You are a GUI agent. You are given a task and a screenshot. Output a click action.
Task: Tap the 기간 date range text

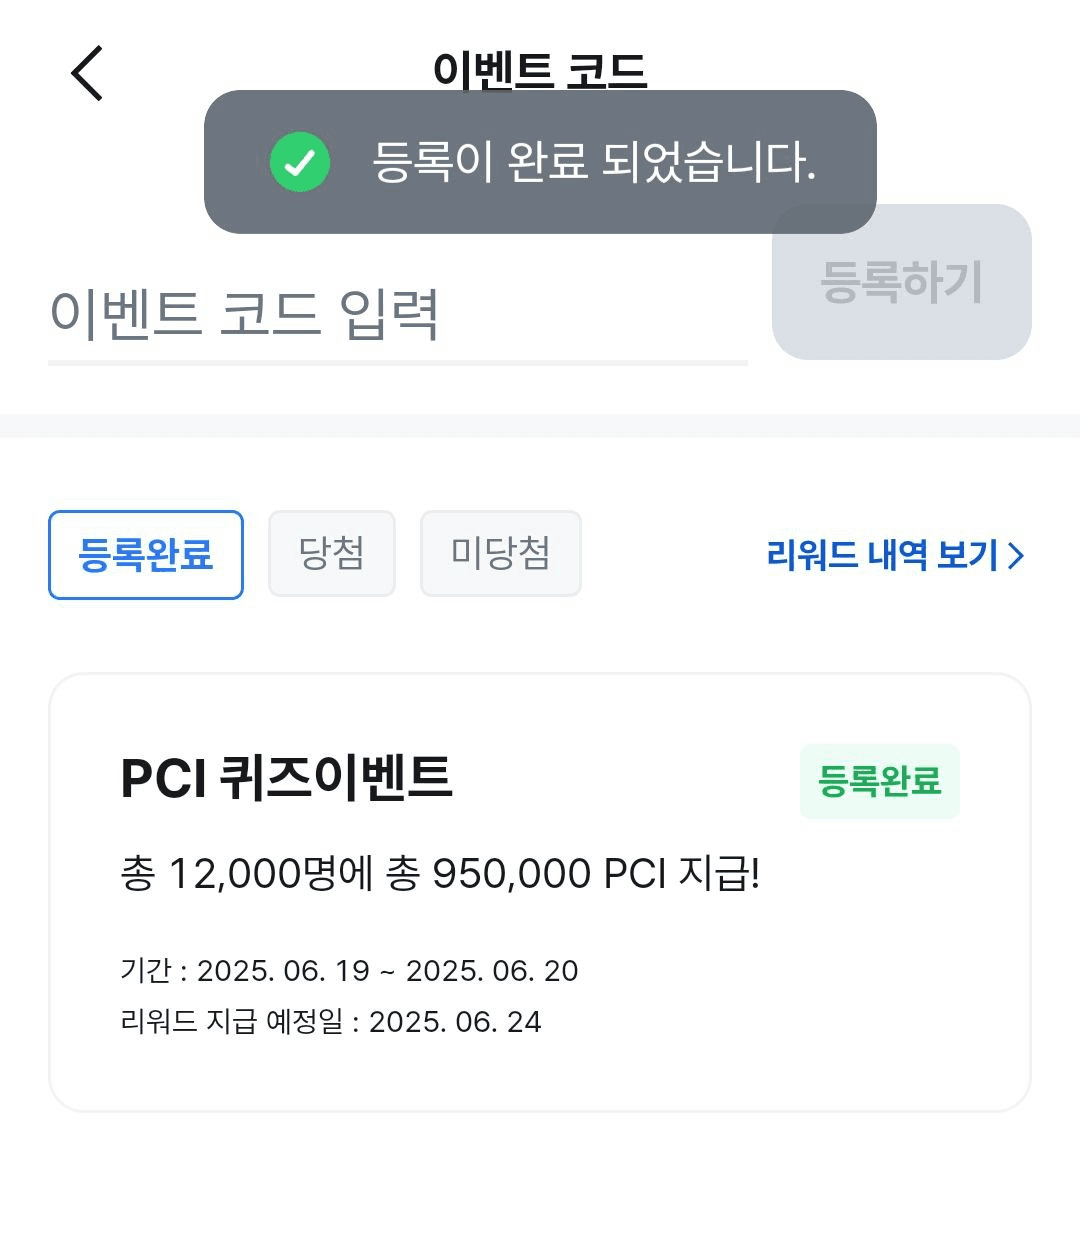tap(349, 970)
